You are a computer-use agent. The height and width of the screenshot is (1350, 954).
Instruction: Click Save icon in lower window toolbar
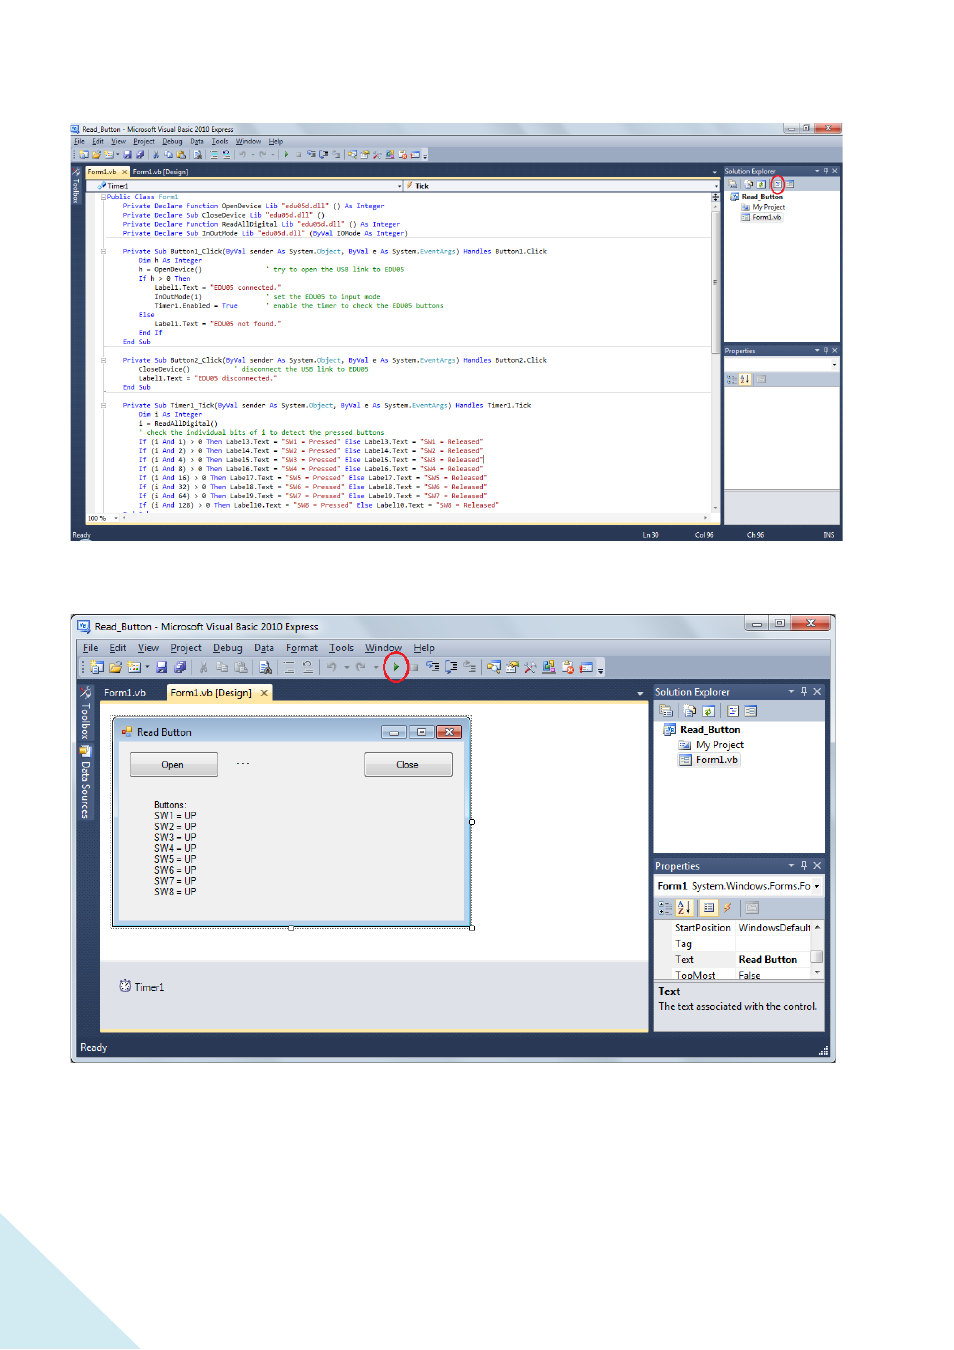tap(162, 667)
